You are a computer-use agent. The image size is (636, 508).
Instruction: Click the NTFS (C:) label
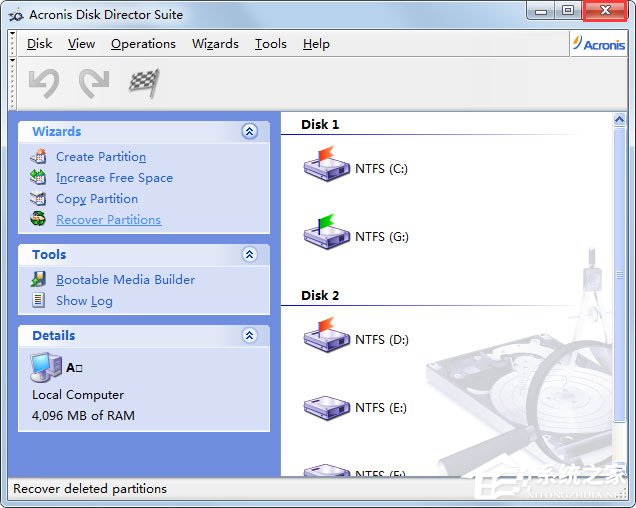click(x=381, y=168)
